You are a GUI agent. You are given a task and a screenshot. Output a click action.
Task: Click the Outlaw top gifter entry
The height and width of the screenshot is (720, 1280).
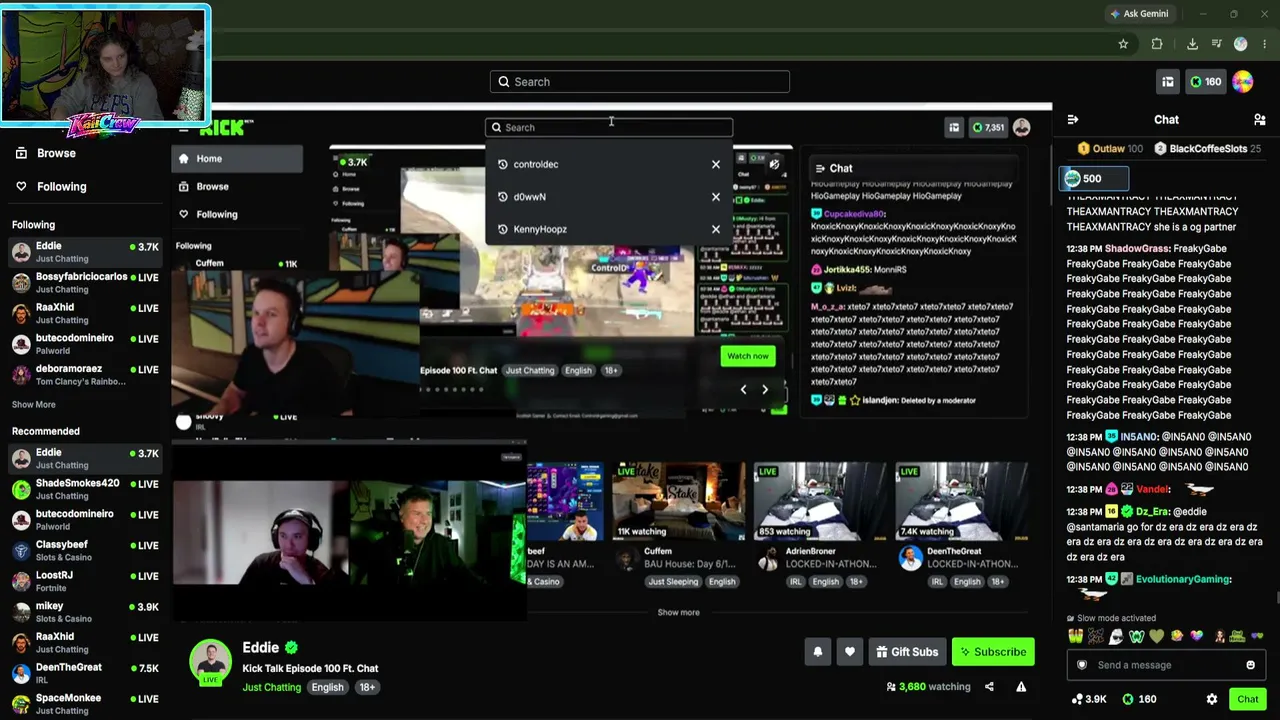pos(1110,149)
